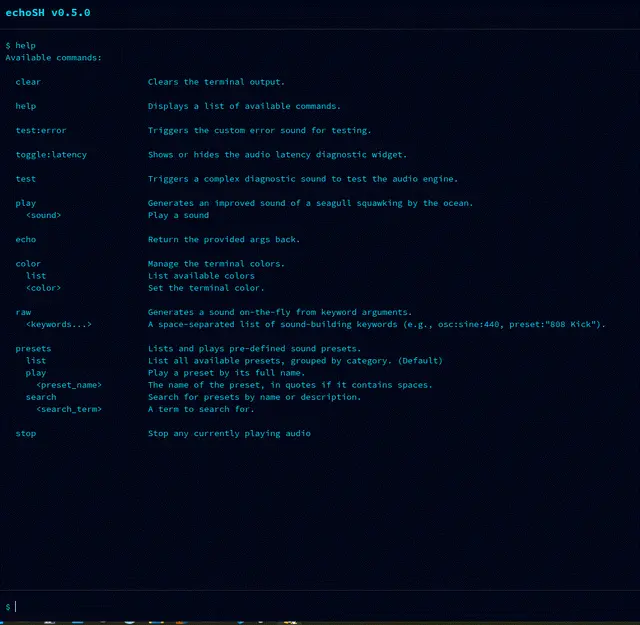
Task: Click the '<sound>' argument under play
Action: coord(43,215)
